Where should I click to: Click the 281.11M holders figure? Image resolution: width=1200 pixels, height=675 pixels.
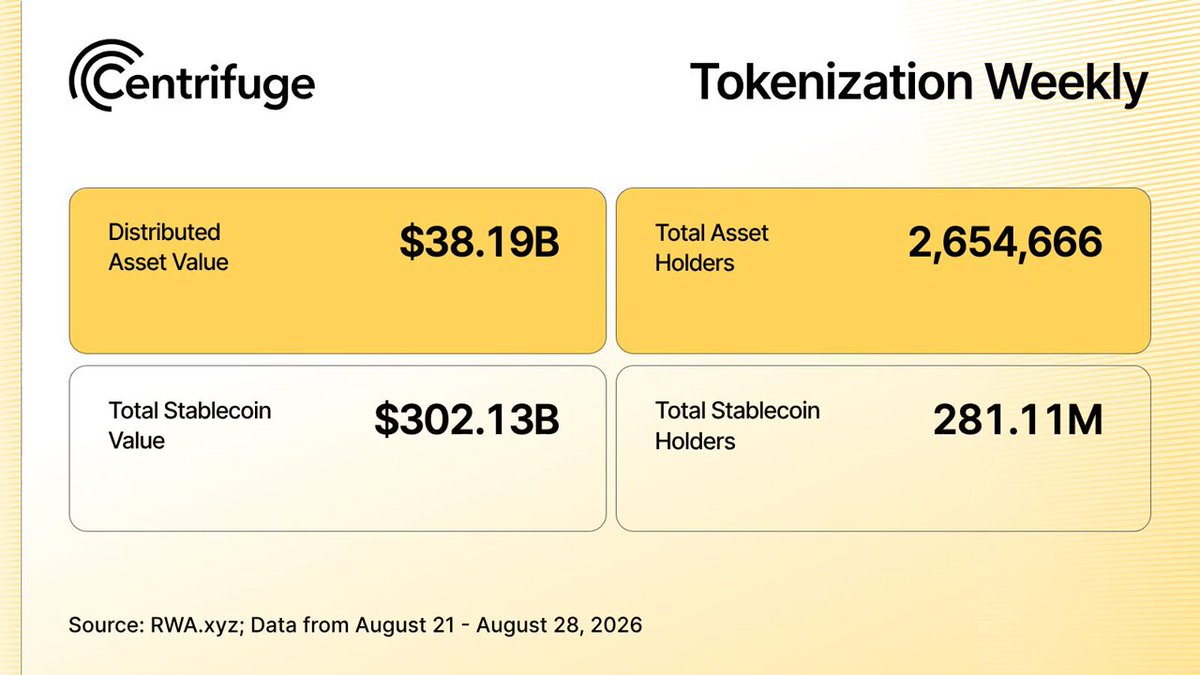pos(1018,421)
